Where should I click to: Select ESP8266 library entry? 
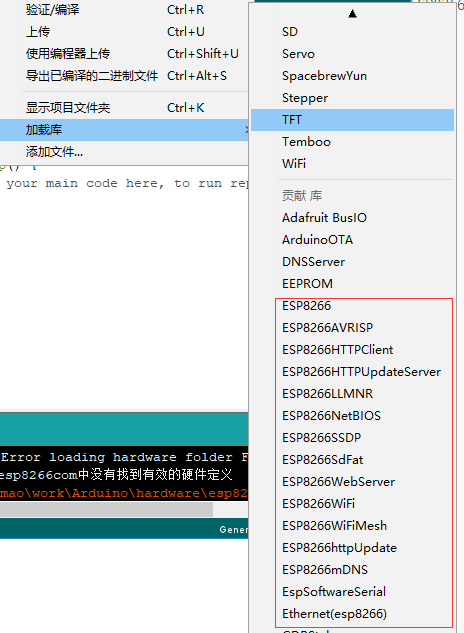(353, 306)
